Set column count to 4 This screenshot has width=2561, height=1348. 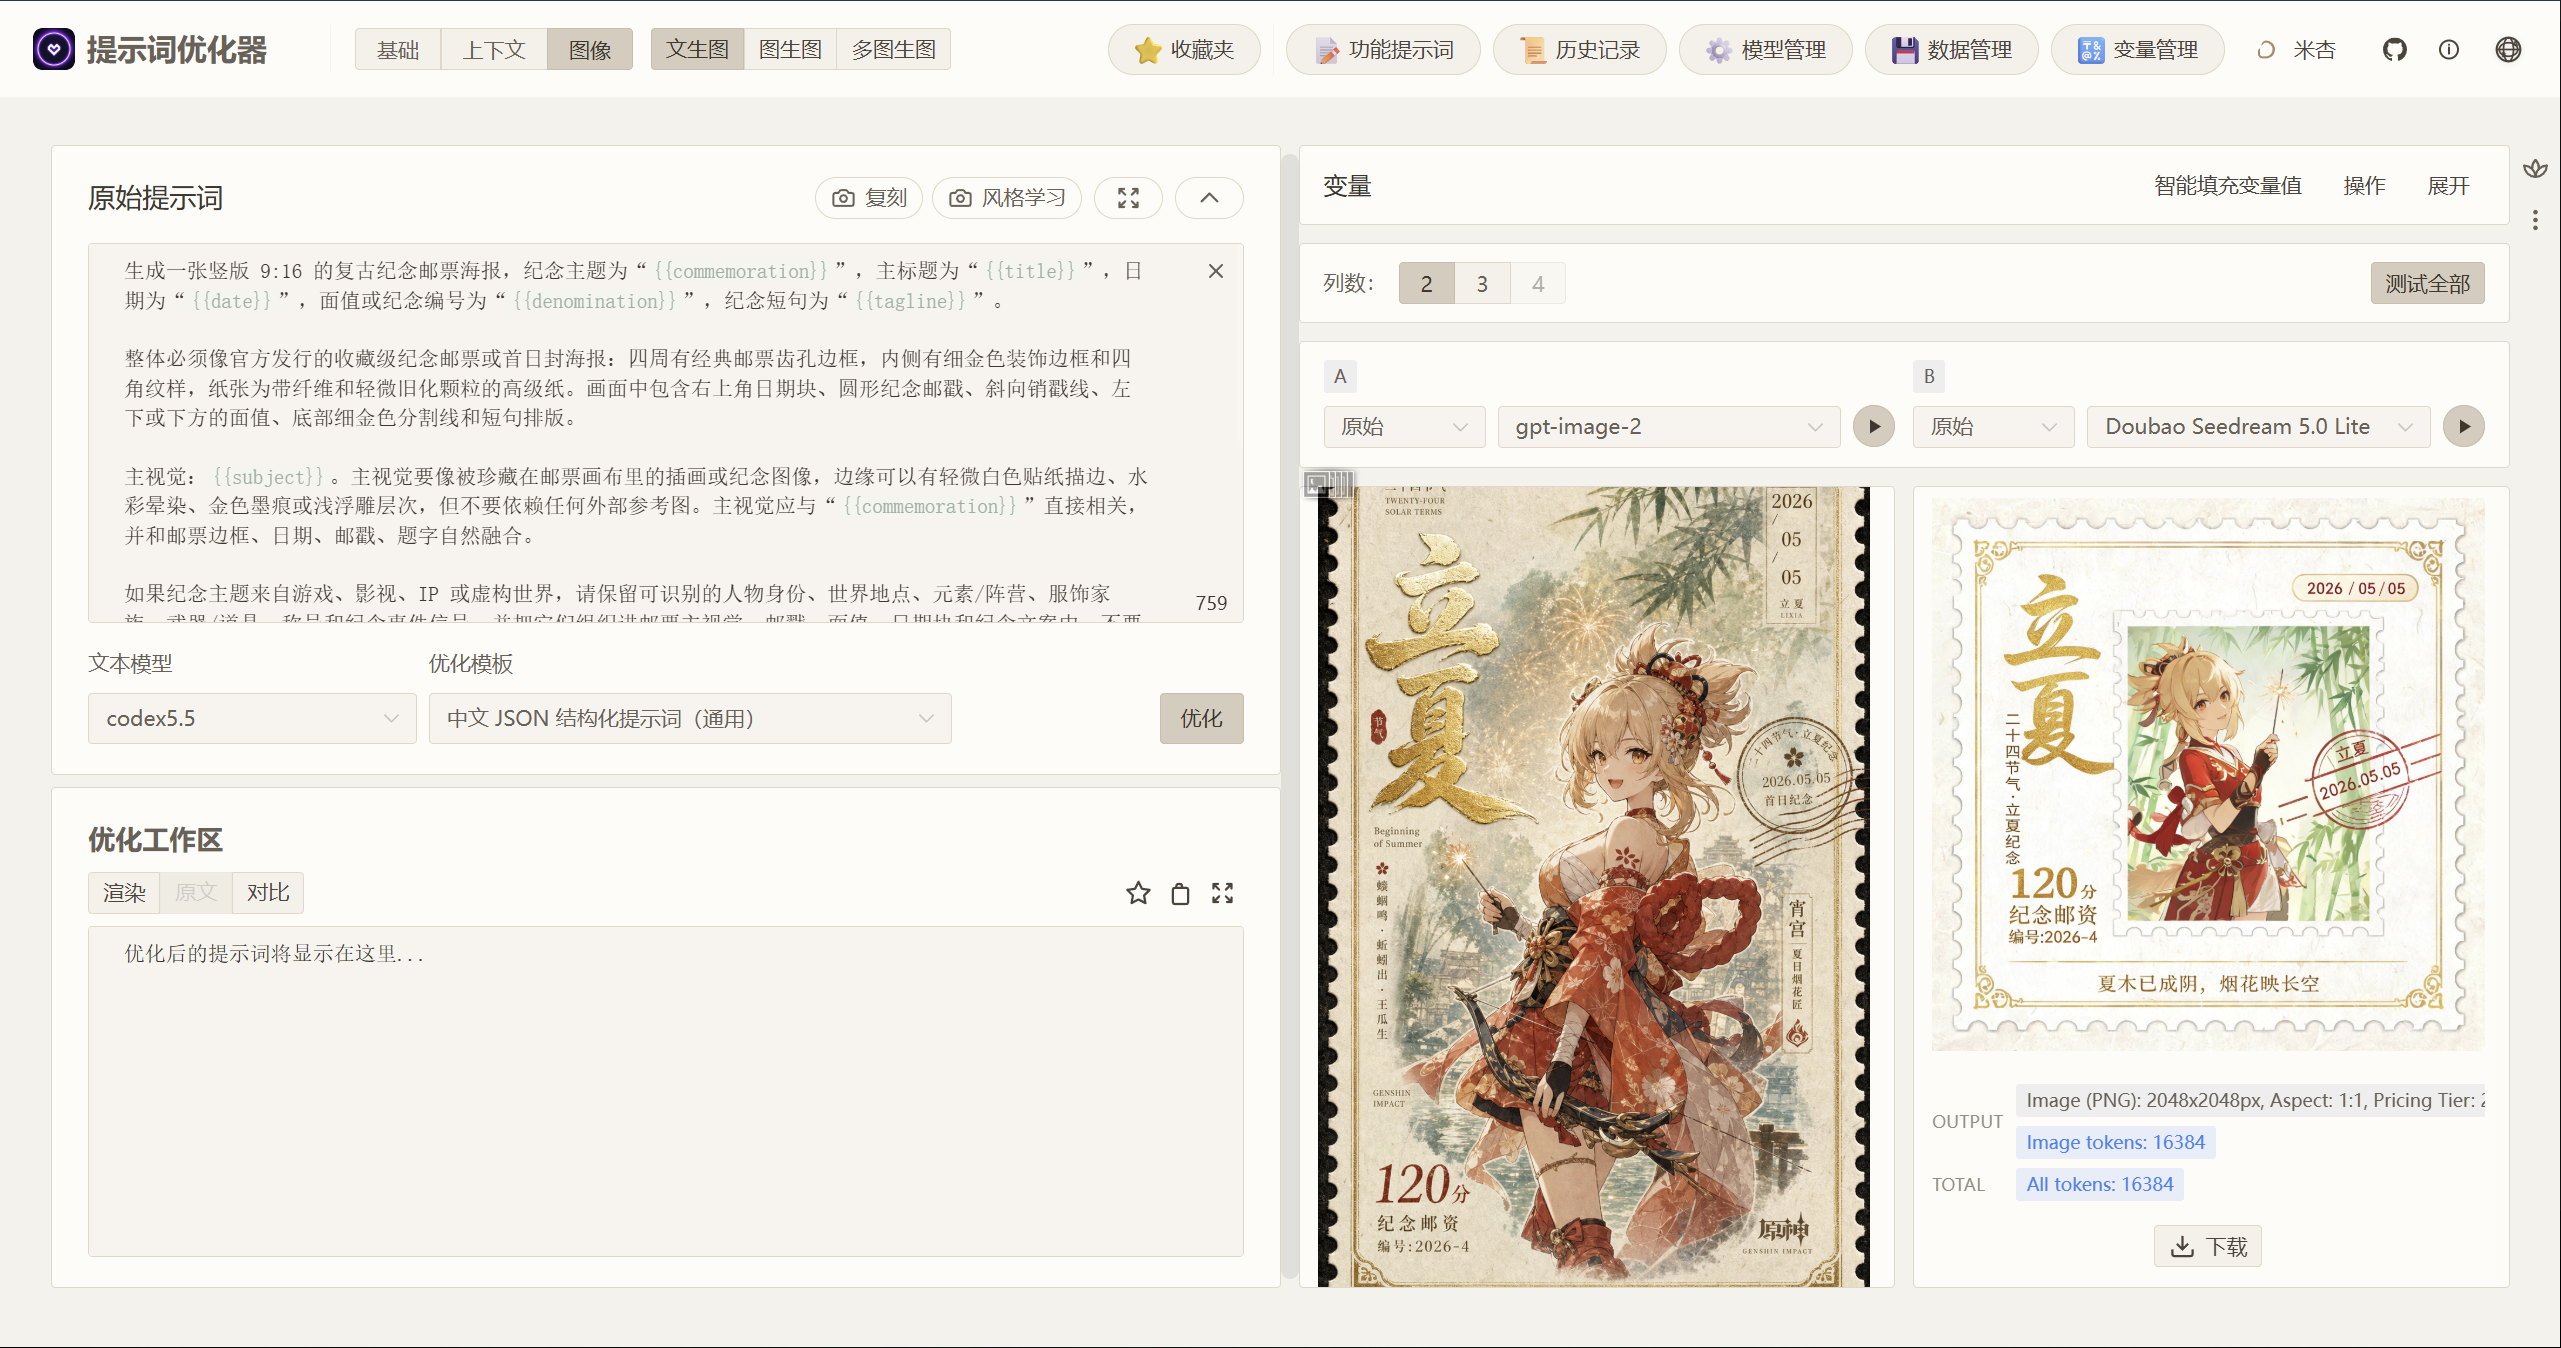pyautogui.click(x=1538, y=284)
